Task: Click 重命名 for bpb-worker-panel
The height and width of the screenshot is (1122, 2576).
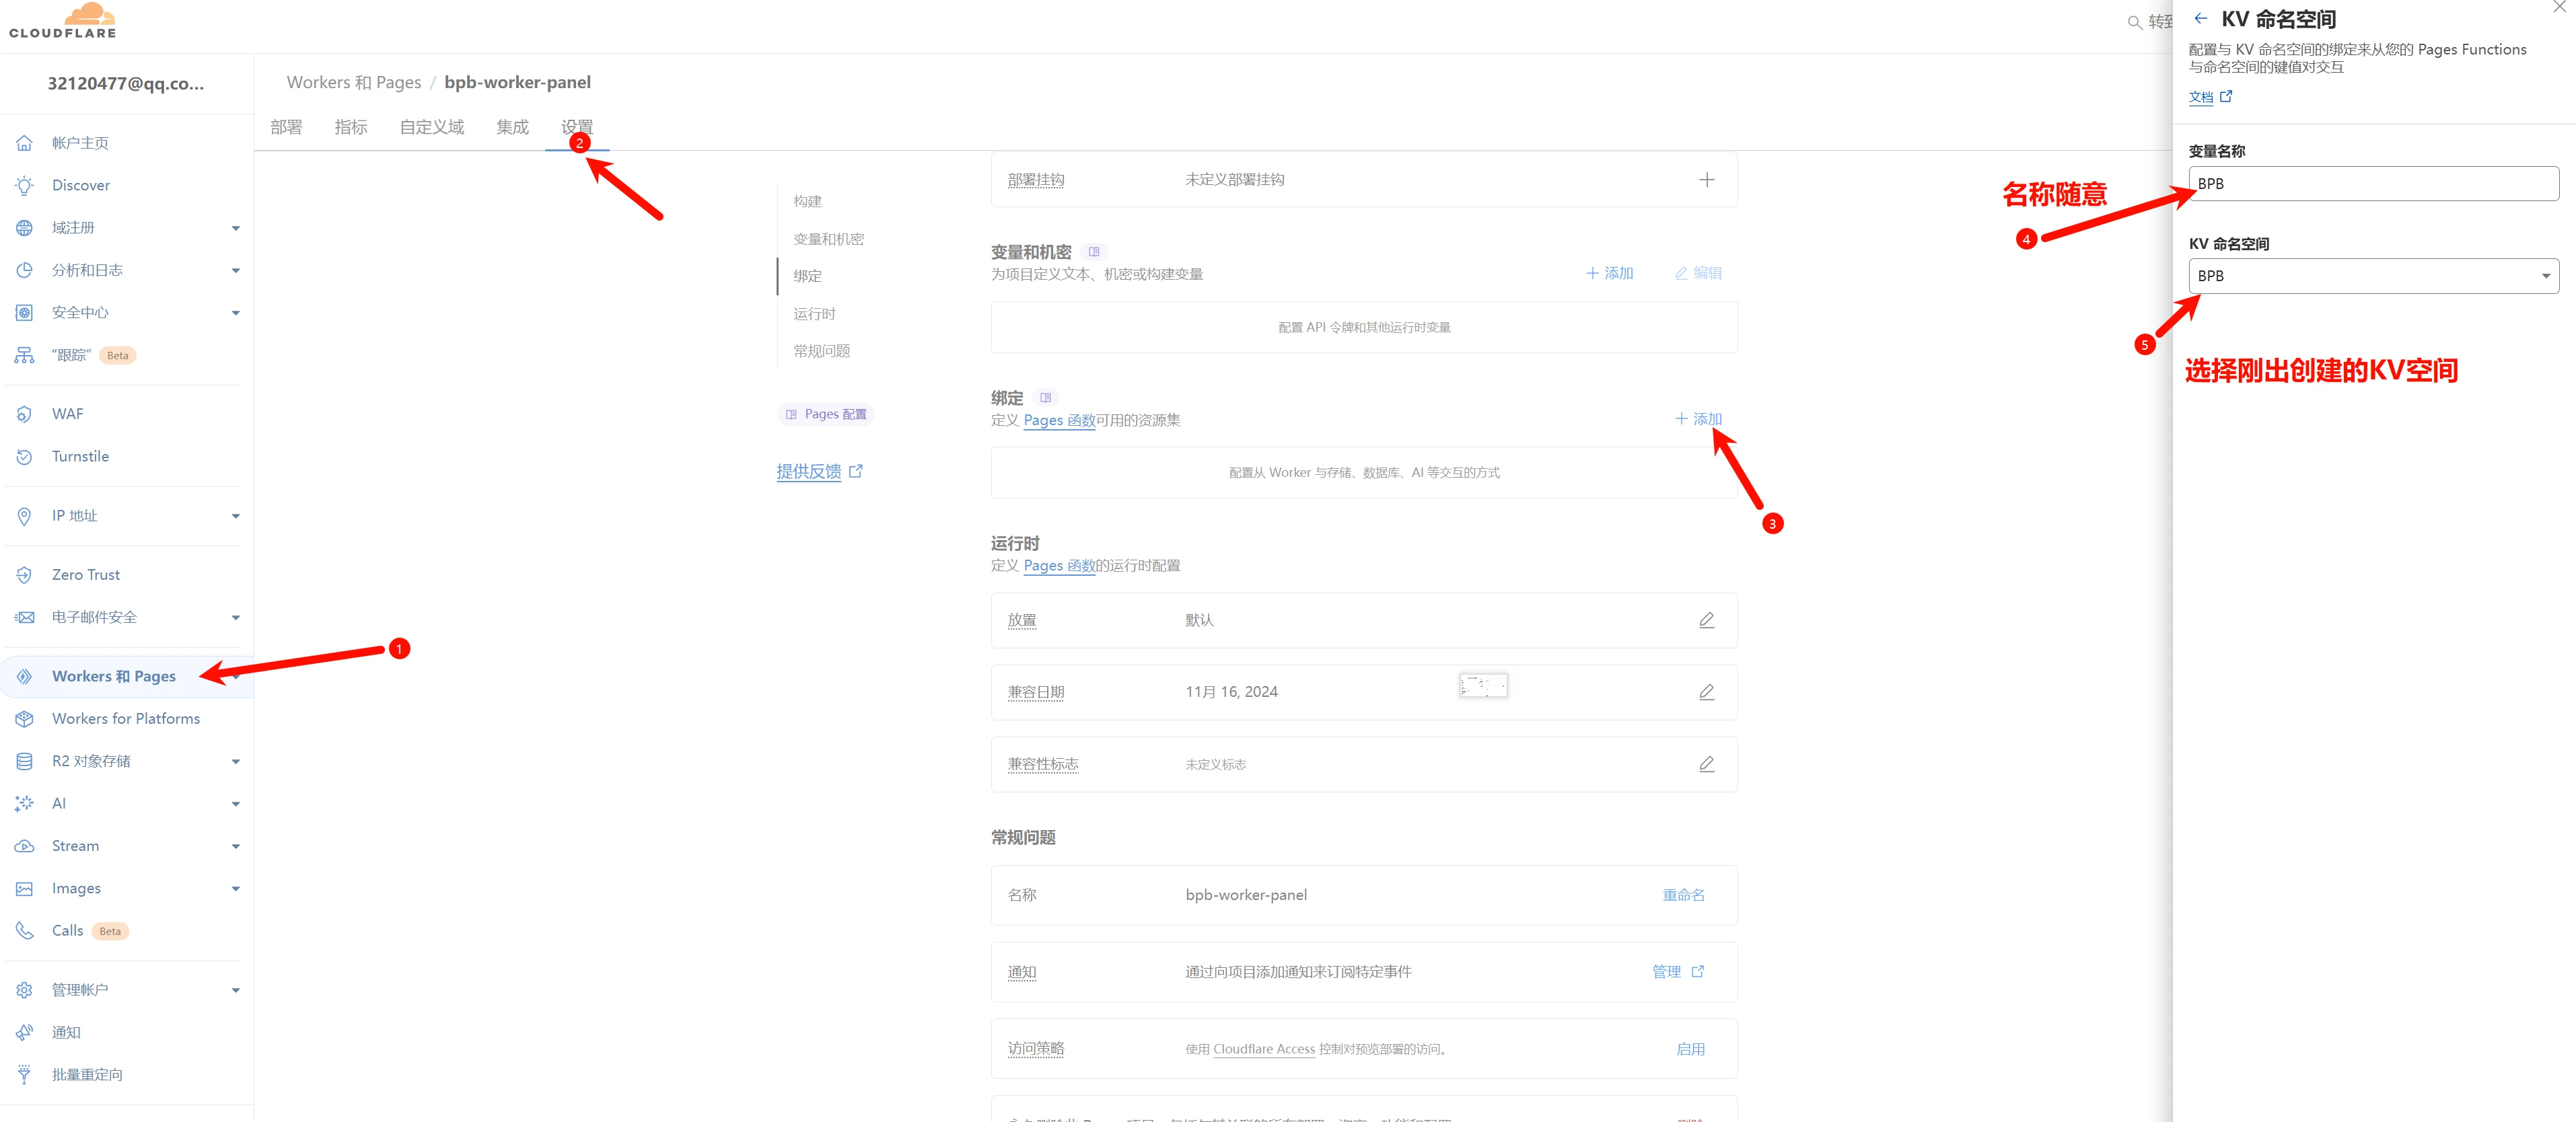Action: 1683,896
